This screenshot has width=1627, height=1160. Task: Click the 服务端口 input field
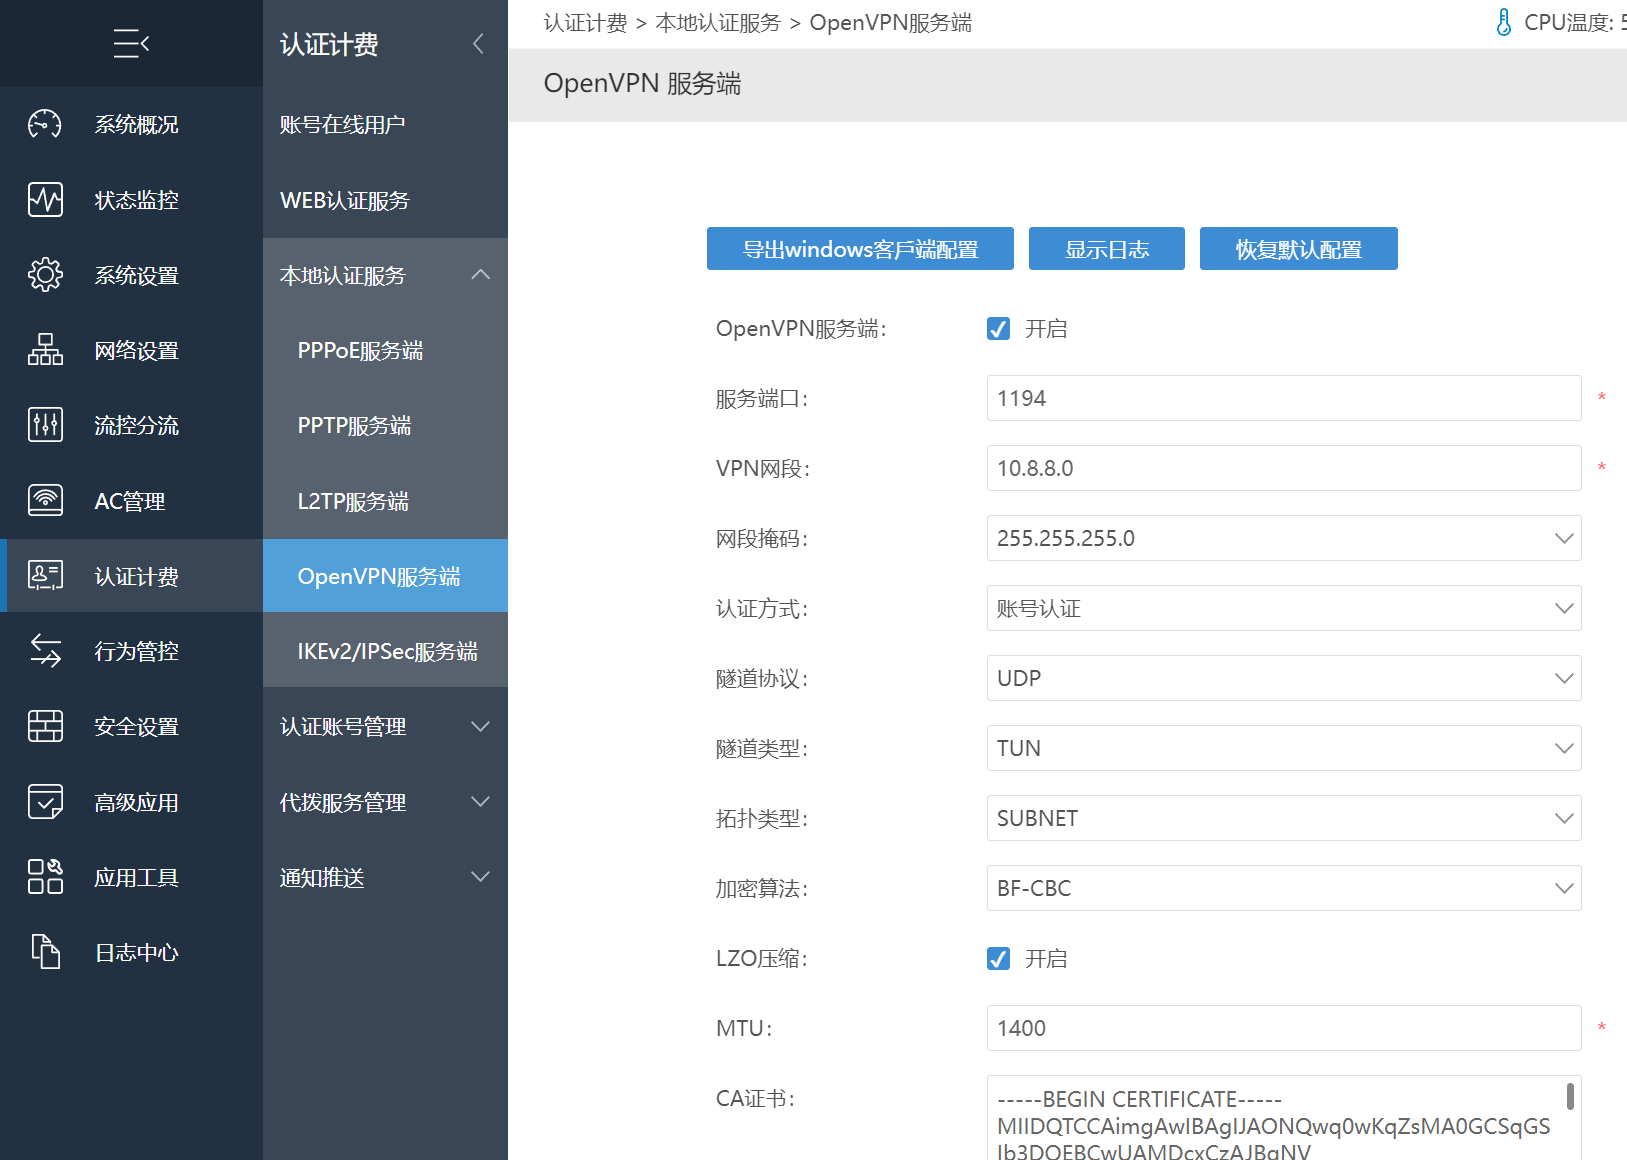[1283, 398]
